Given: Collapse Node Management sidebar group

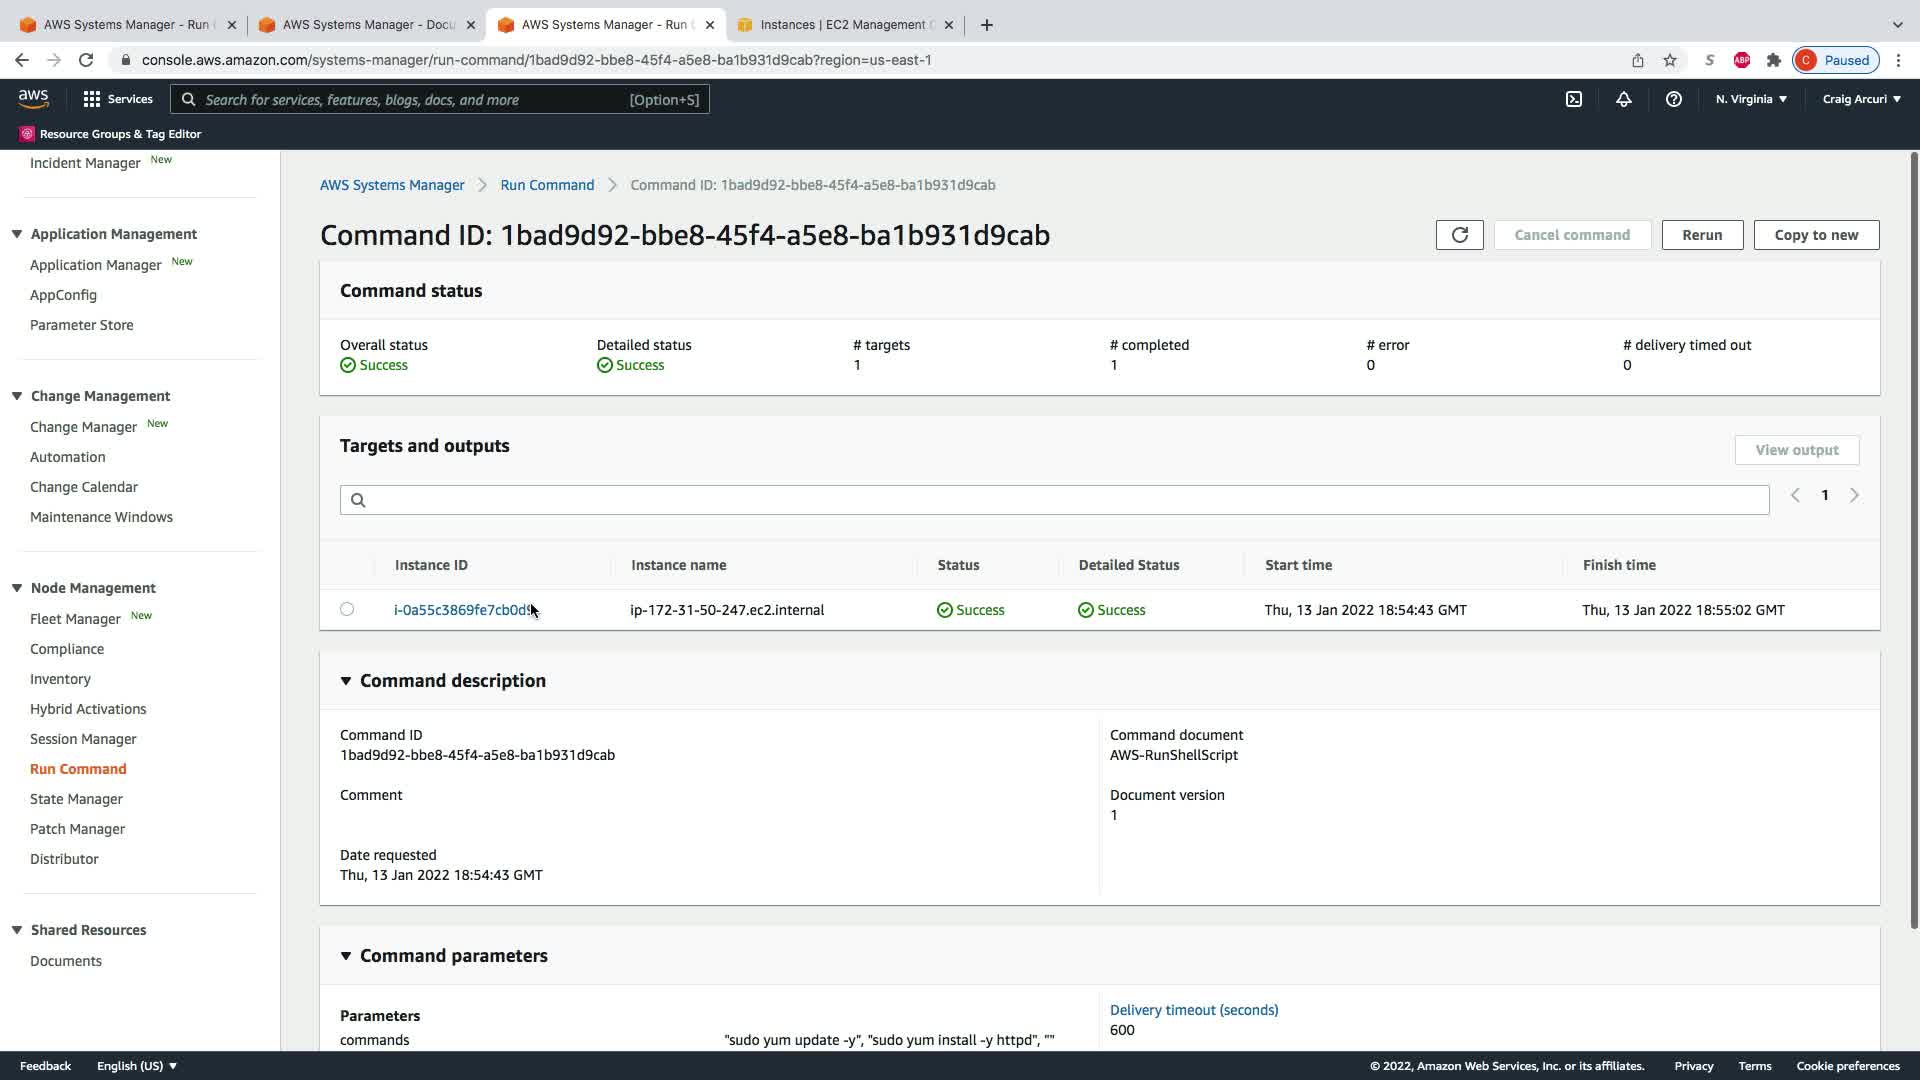Looking at the screenshot, I should [x=17, y=588].
